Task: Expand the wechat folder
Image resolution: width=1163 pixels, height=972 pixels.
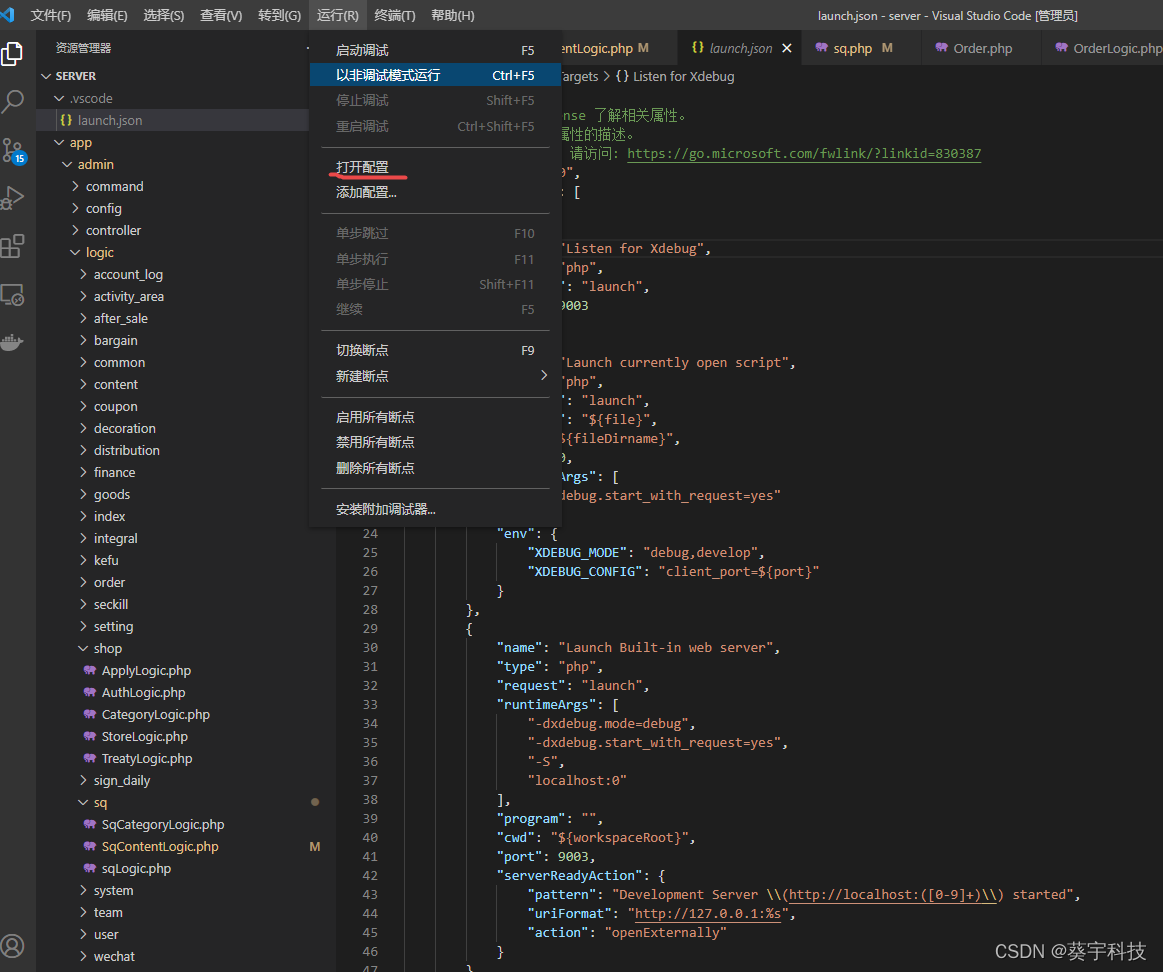Action: click(x=83, y=956)
